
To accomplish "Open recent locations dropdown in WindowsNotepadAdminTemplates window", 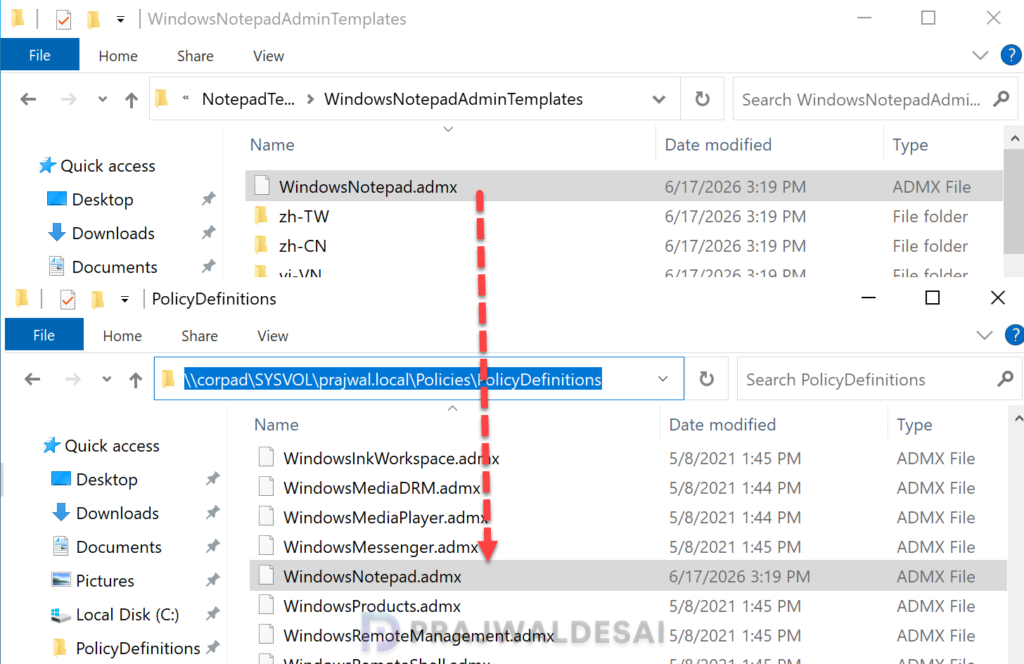I will [x=103, y=100].
